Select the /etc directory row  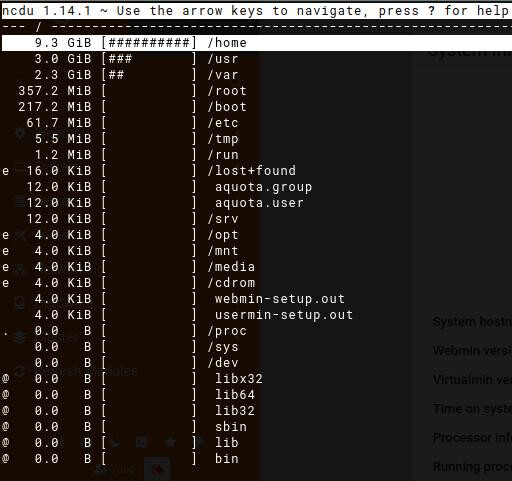pyautogui.click(x=256, y=123)
